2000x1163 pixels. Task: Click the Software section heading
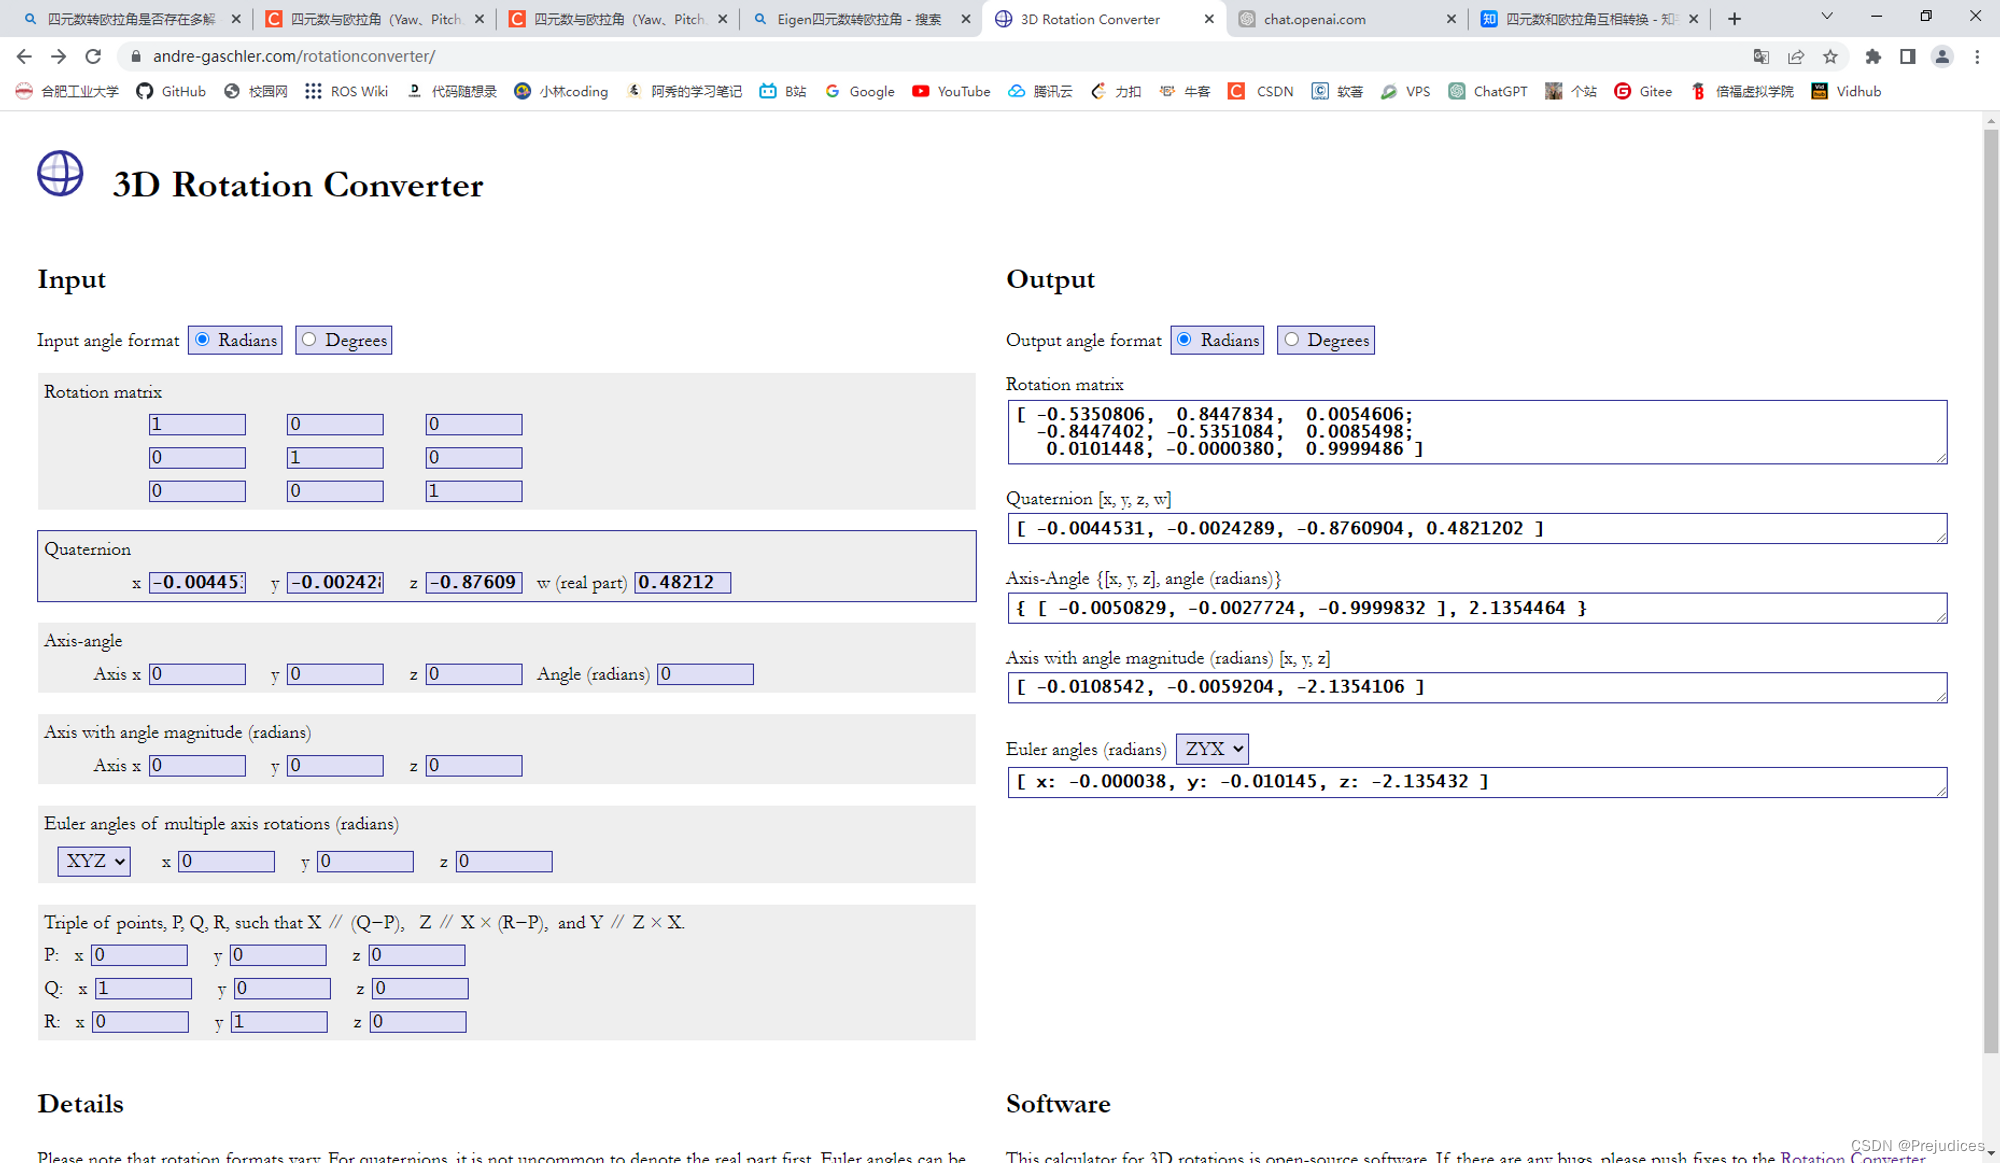point(1055,1103)
